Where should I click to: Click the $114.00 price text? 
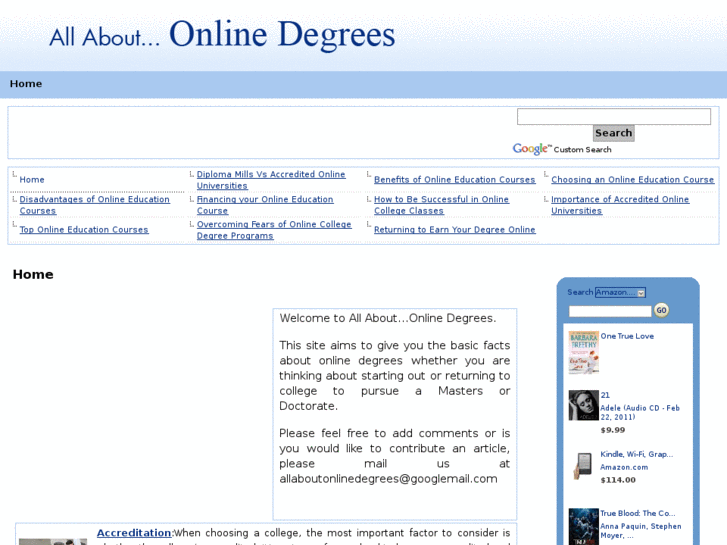coord(618,480)
